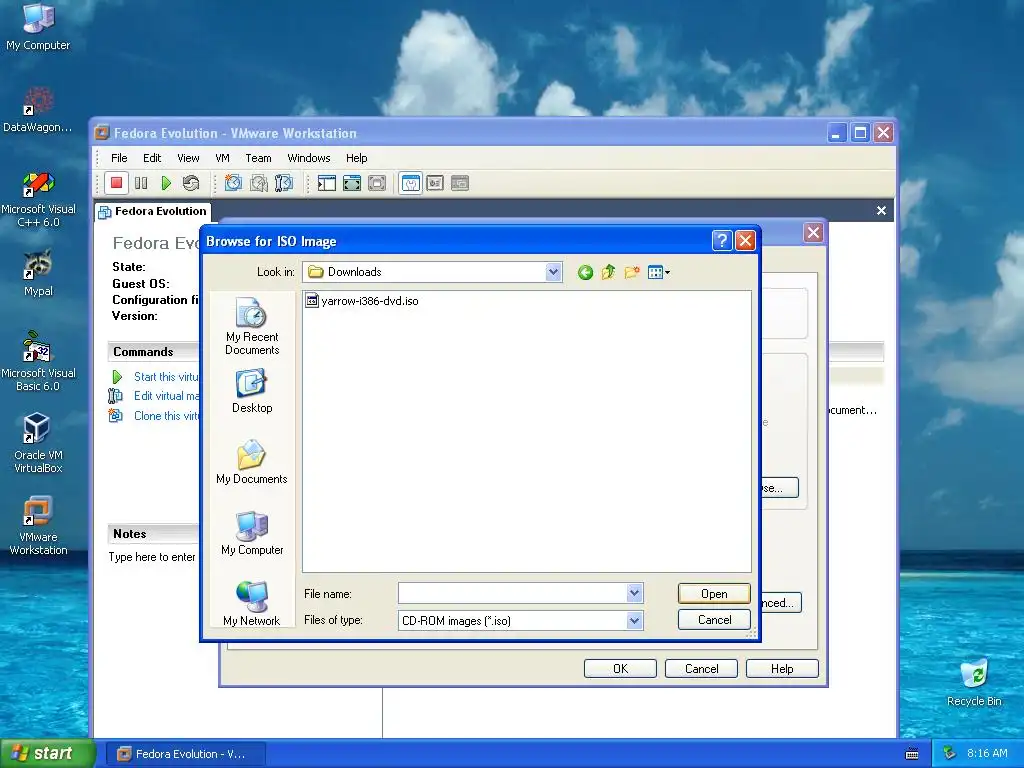This screenshot has width=1024, height=768.
Task: Click the Oracle VM VirtualBox desktop icon
Action: tap(38, 443)
